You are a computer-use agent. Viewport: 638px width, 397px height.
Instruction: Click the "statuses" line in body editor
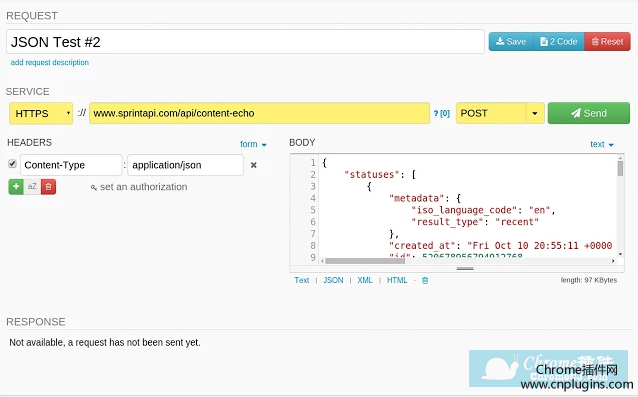click(x=380, y=175)
